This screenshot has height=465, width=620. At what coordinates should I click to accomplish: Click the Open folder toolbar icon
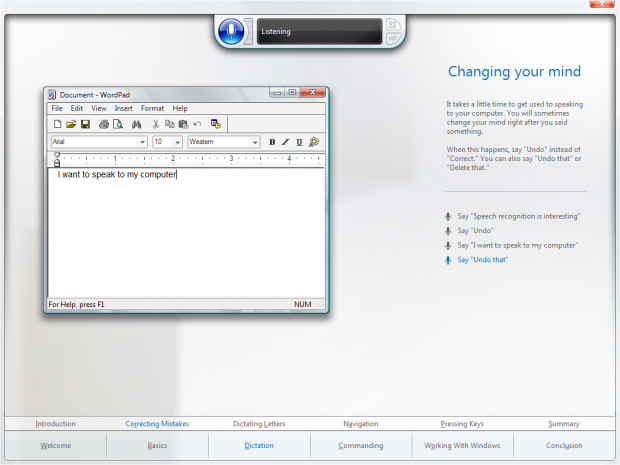71,124
